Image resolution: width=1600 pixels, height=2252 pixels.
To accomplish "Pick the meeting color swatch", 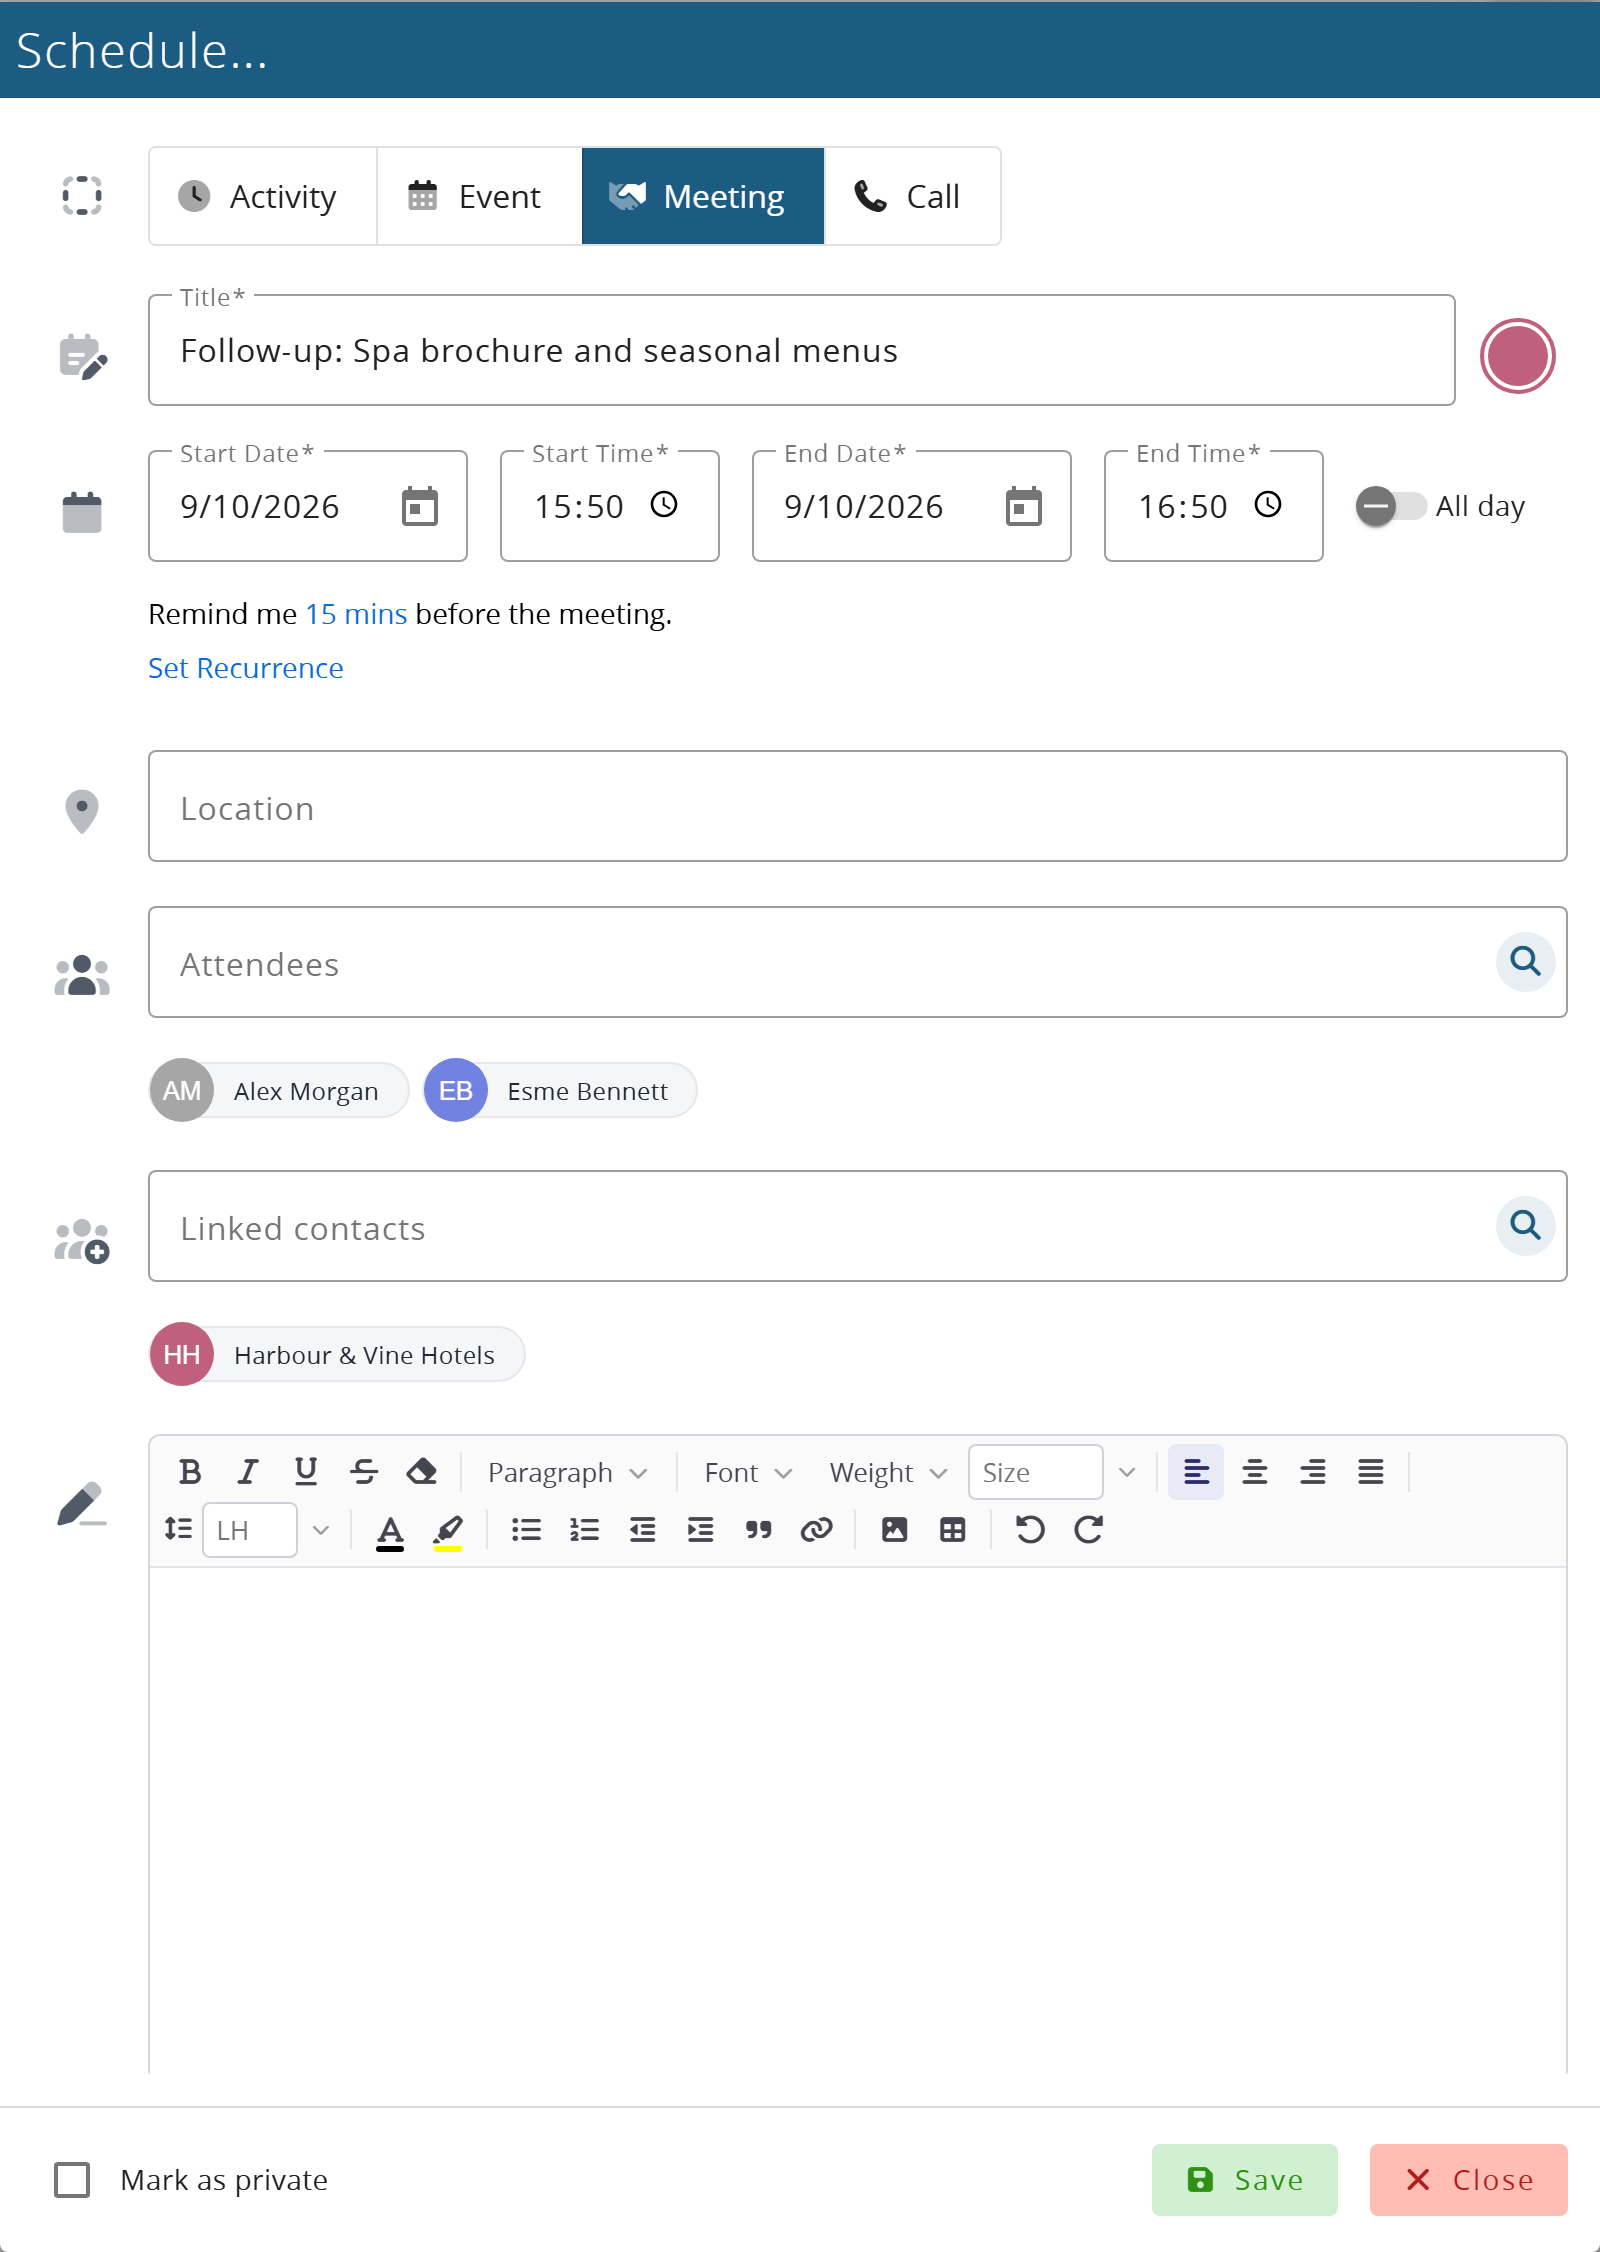I will coord(1518,356).
